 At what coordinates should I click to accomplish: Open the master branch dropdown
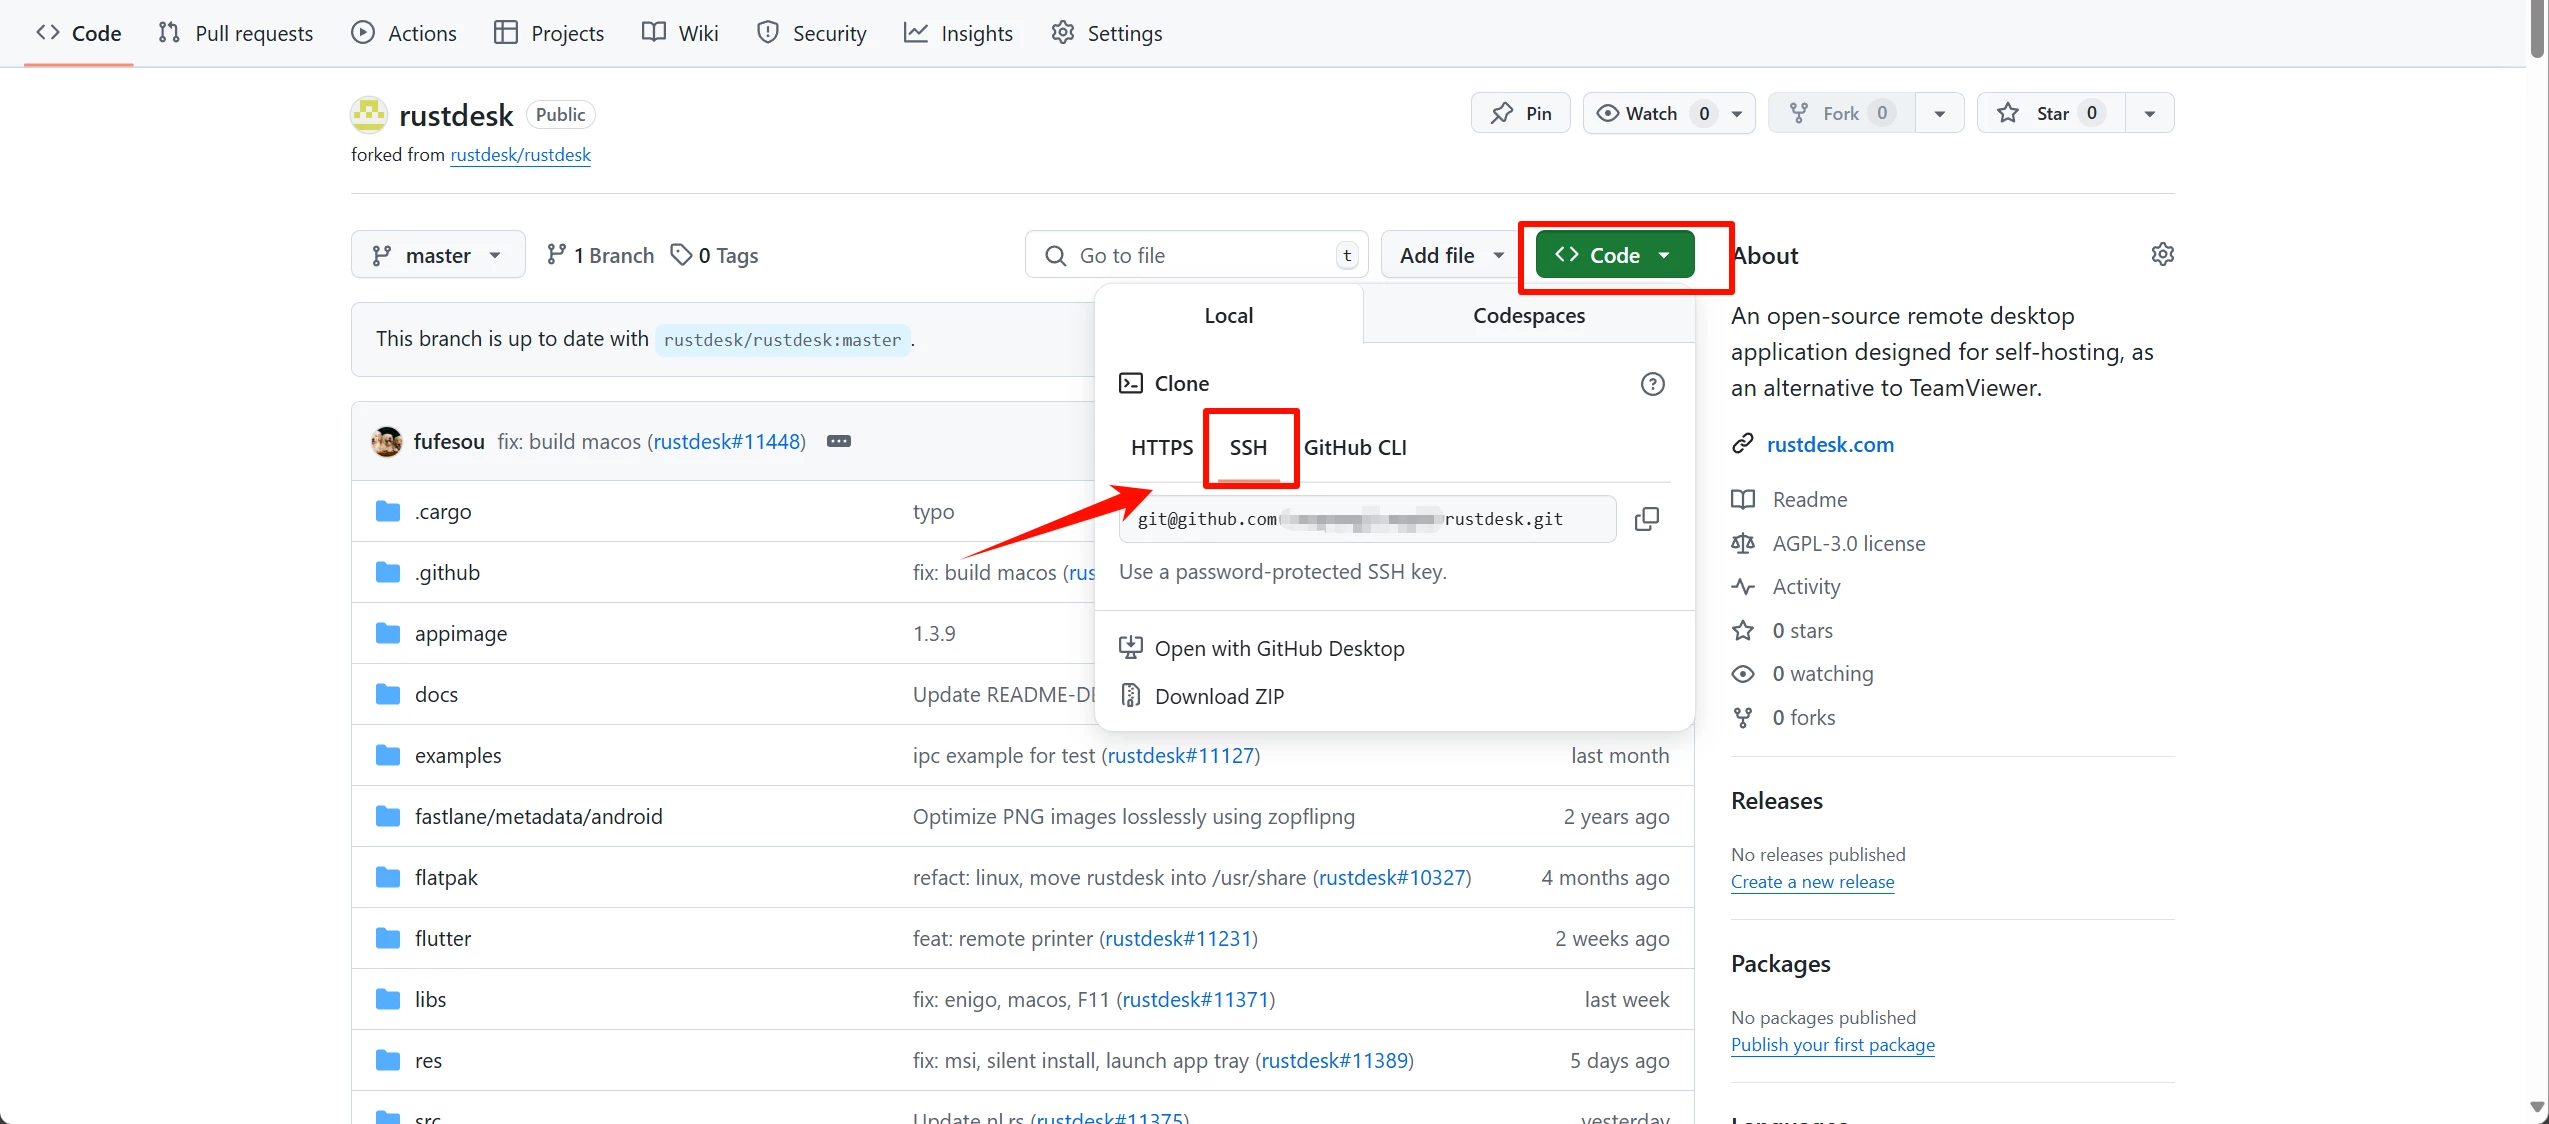(437, 255)
